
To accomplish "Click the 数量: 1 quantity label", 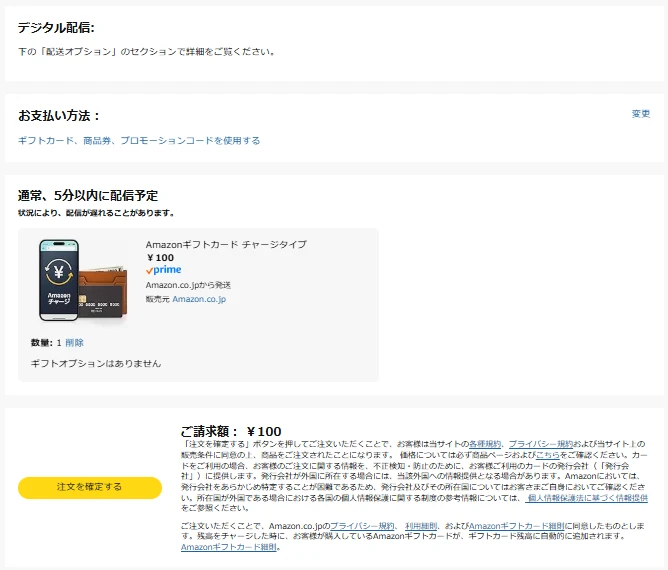I will coord(46,343).
